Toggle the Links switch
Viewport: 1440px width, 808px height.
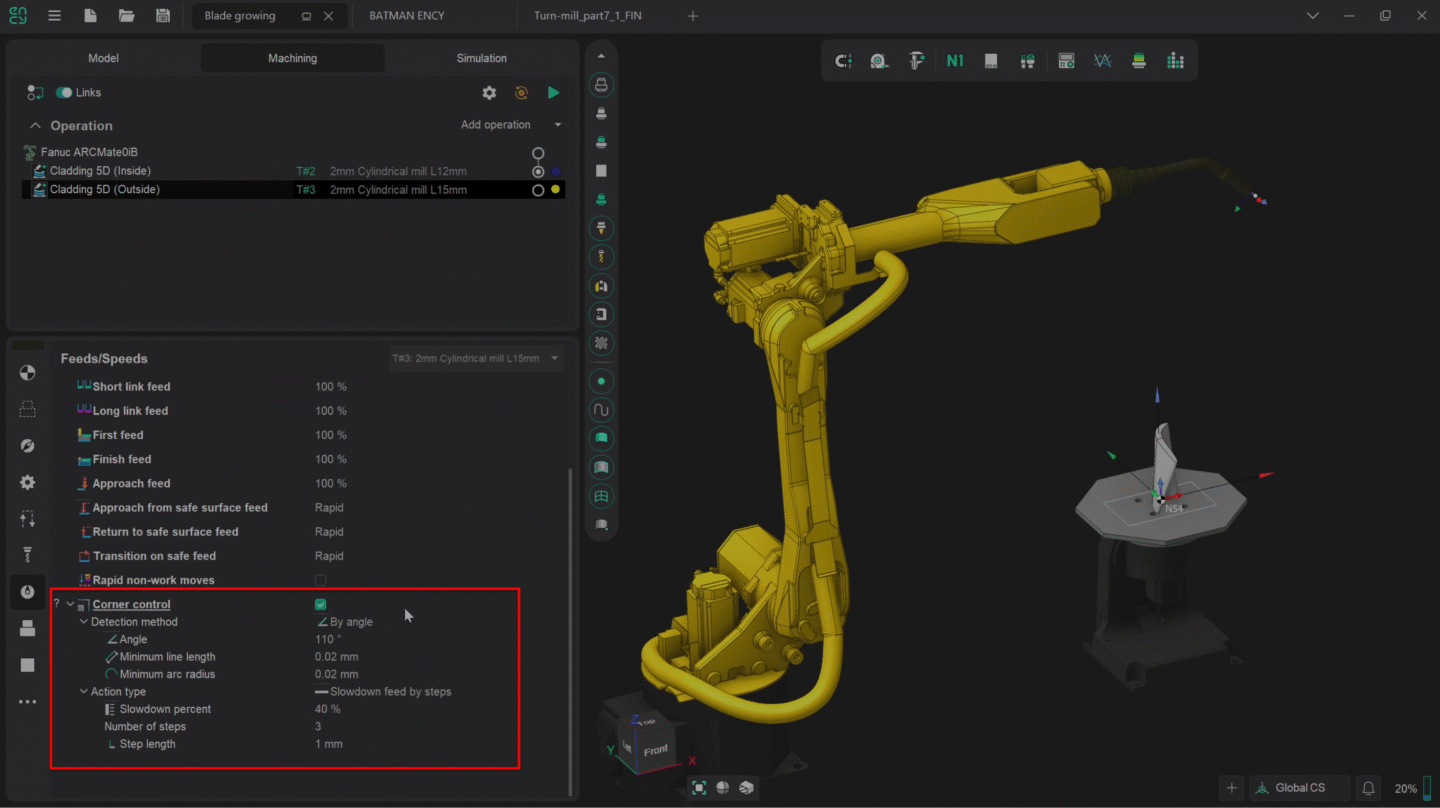click(62, 92)
